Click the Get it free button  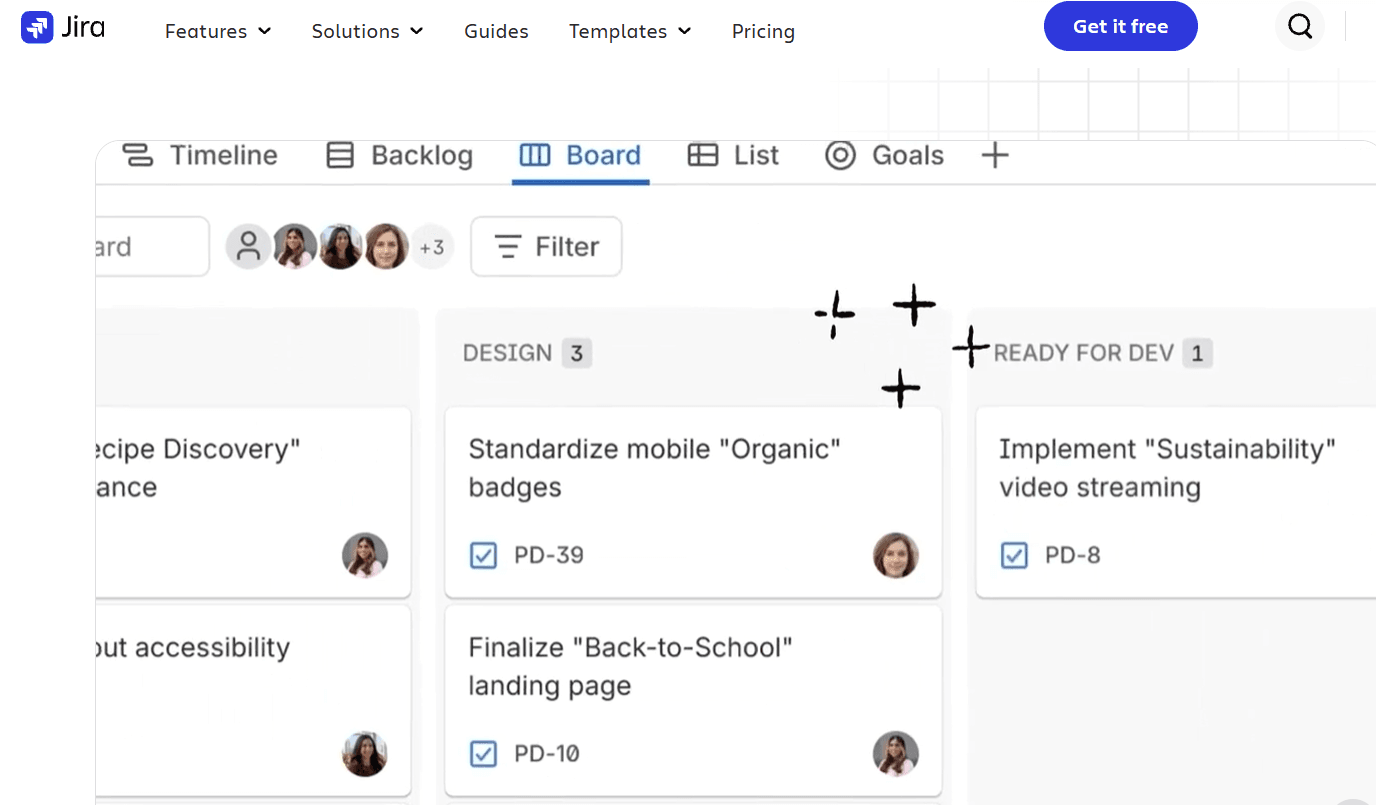[x=1120, y=26]
